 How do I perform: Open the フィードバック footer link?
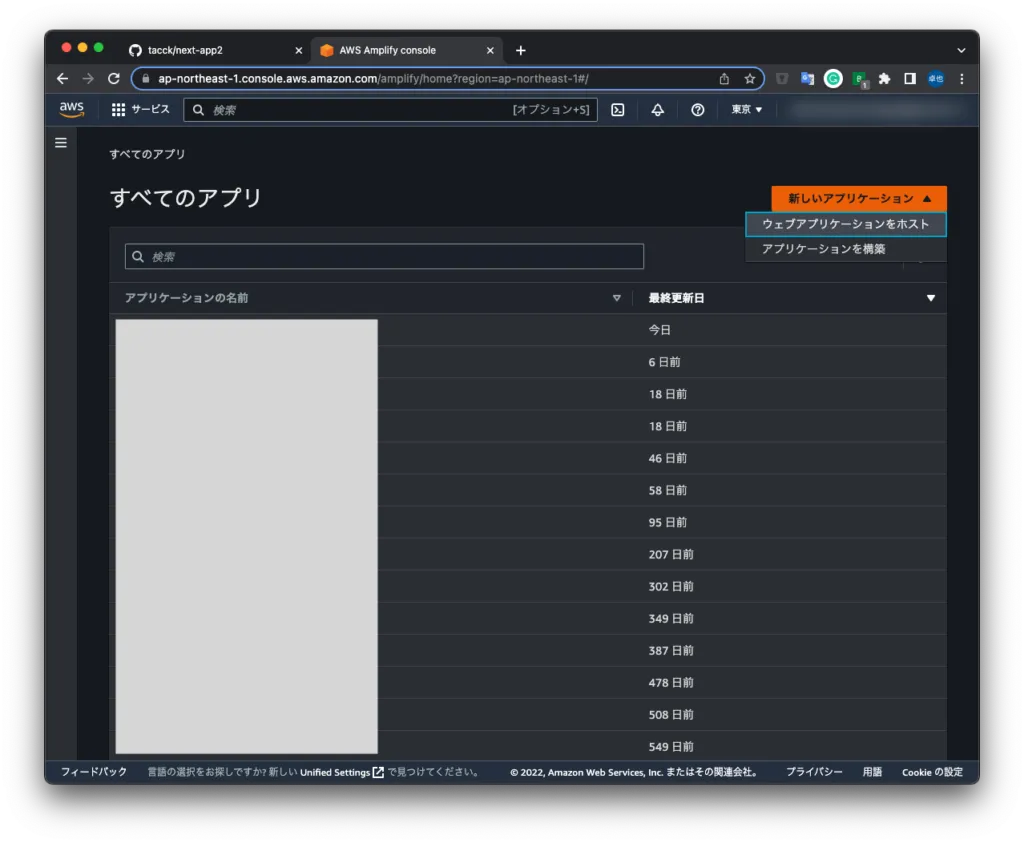94,772
